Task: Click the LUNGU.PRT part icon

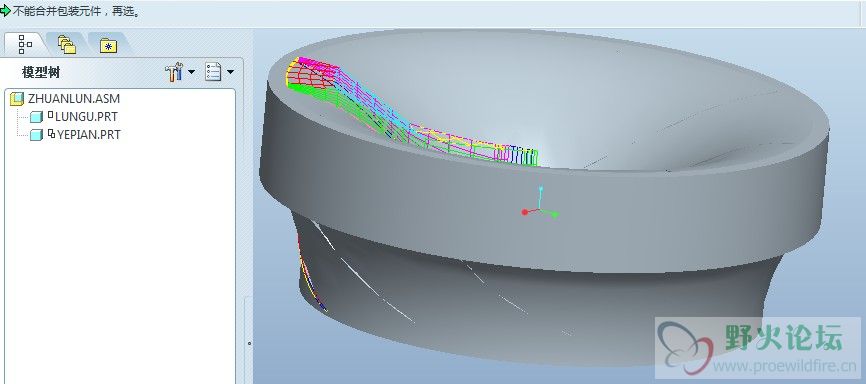Action: point(36,117)
